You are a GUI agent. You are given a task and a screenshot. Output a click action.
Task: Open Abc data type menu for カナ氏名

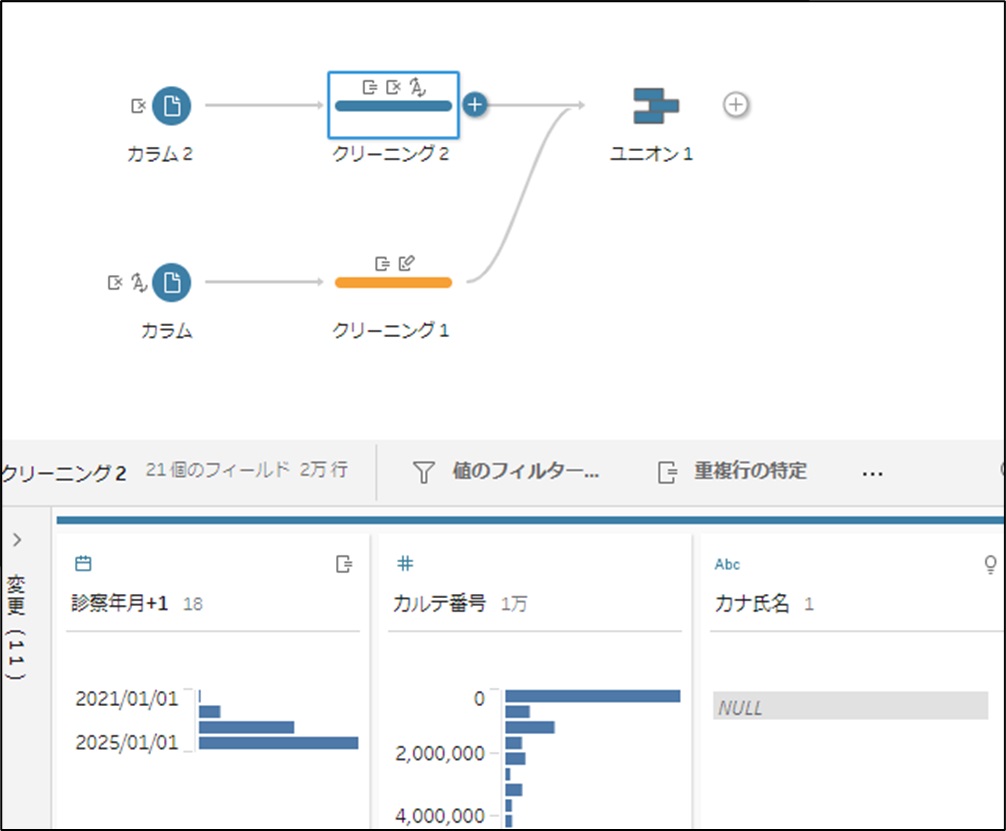[727, 565]
